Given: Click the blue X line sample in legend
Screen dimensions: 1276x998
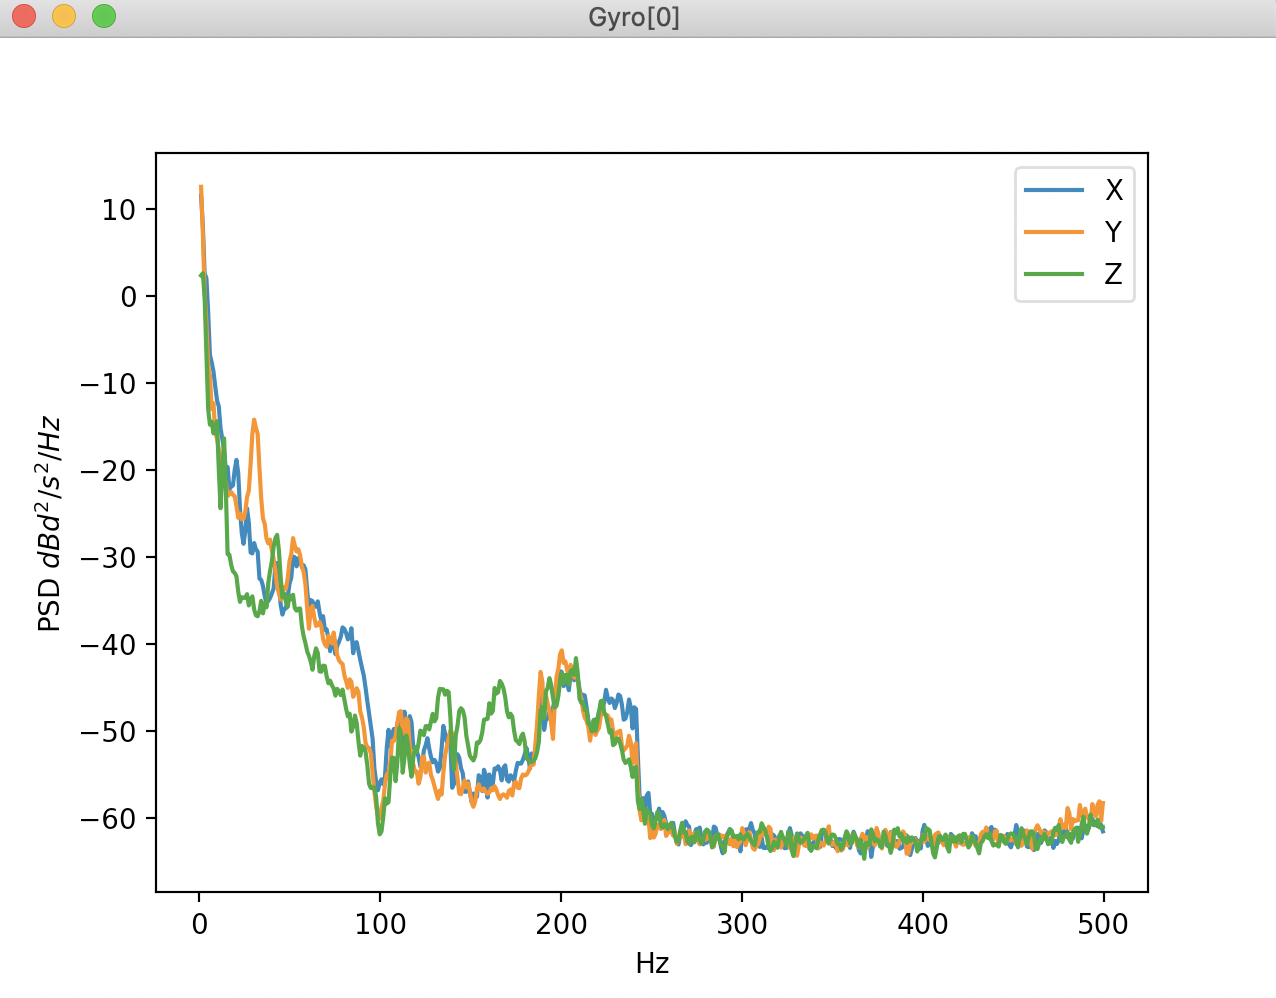Looking at the screenshot, I should pyautogui.click(x=1054, y=190).
